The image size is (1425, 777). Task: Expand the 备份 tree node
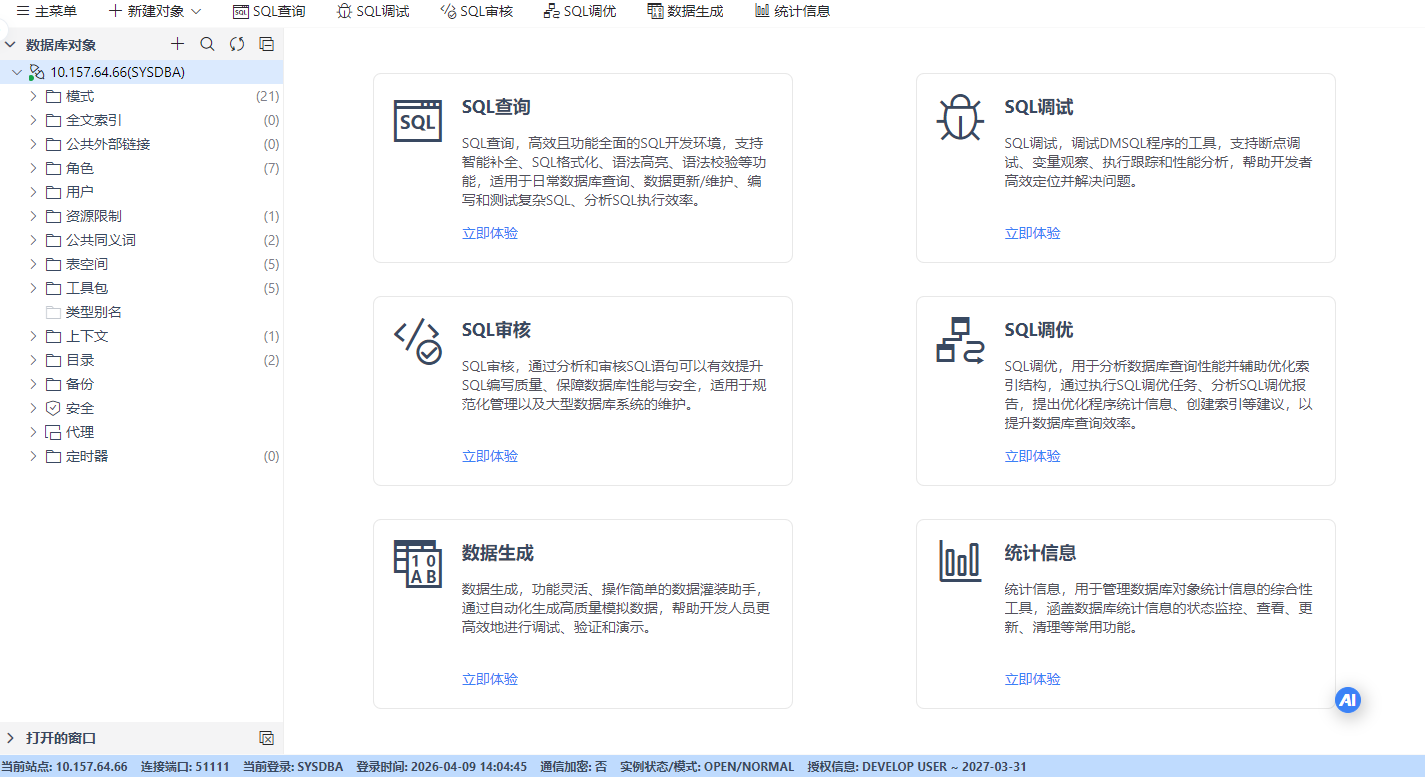[33, 384]
